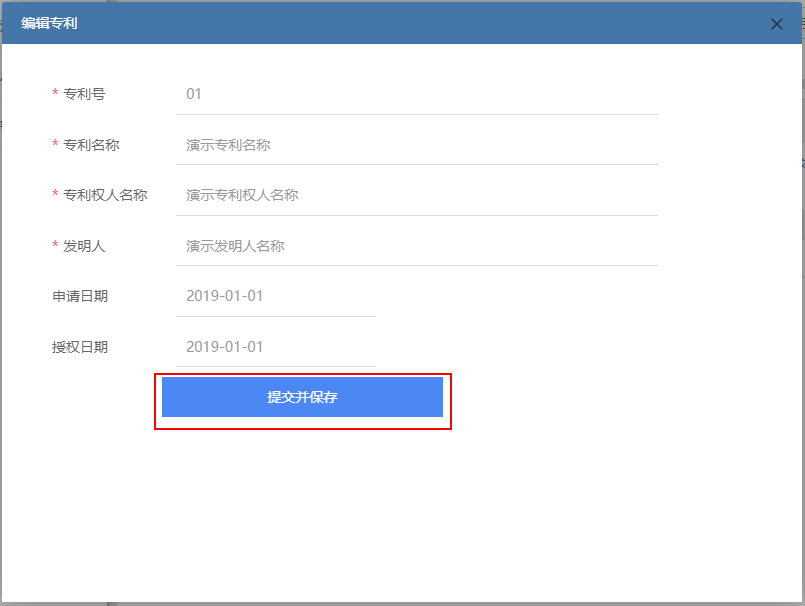Click the 专利号 field label
This screenshot has height=606, width=805.
tap(84, 94)
